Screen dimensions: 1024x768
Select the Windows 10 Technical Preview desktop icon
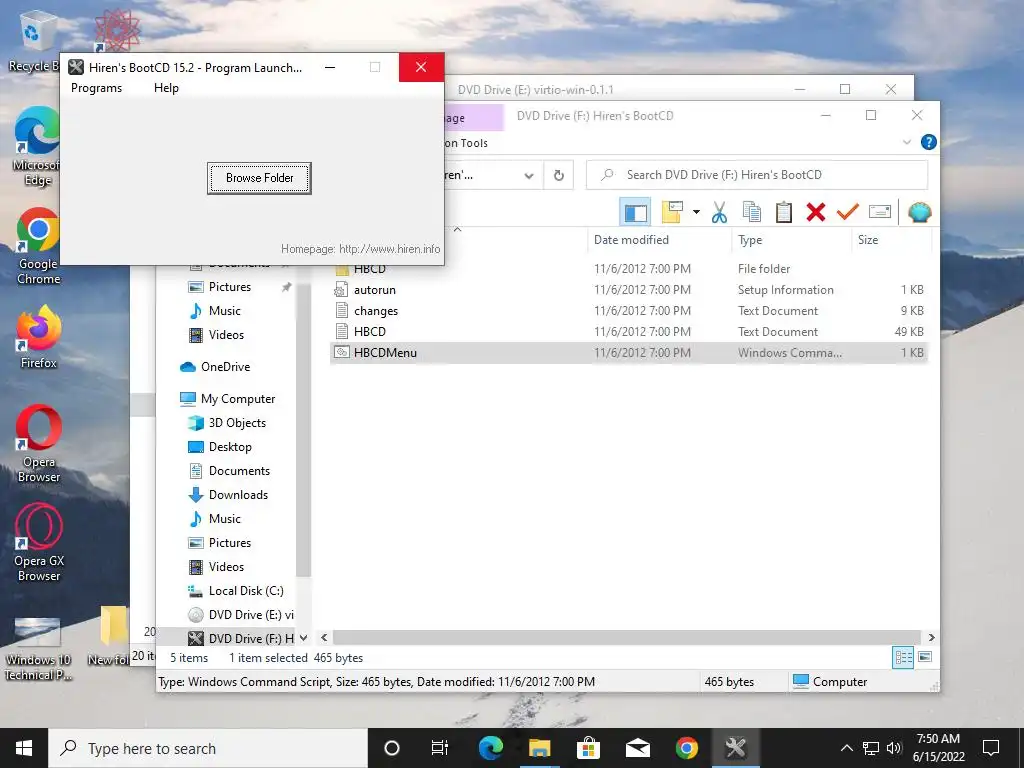38,648
